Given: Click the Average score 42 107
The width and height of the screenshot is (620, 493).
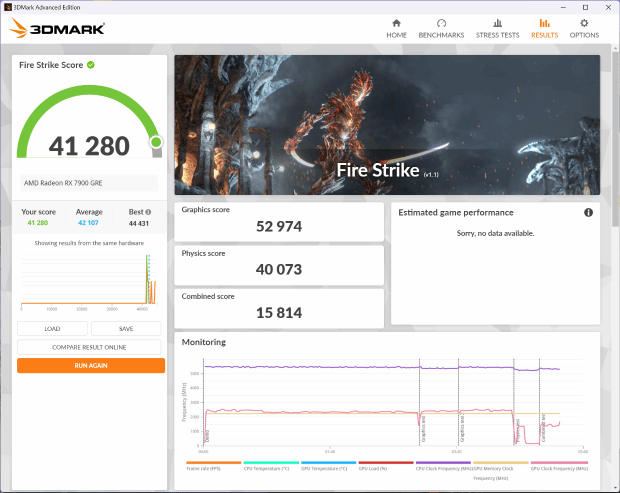Looking at the screenshot, I should point(88,223).
